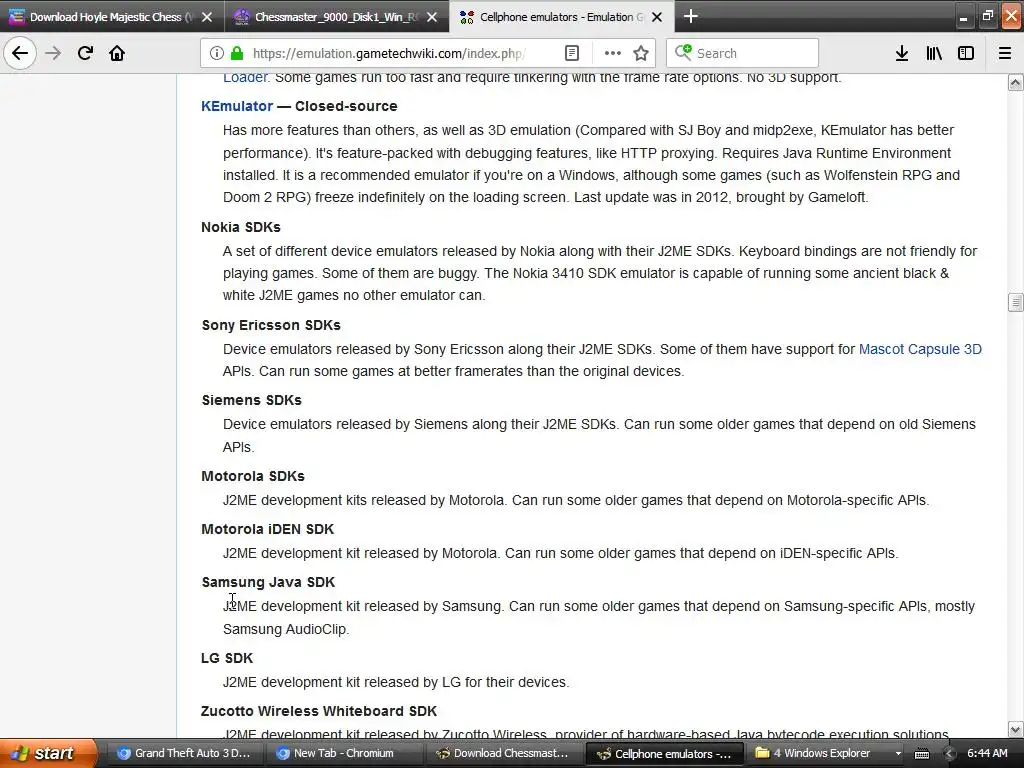This screenshot has height=768, width=1024.
Task: Switch to New Tab - Chromium taskbar window
Action: [x=343, y=753]
